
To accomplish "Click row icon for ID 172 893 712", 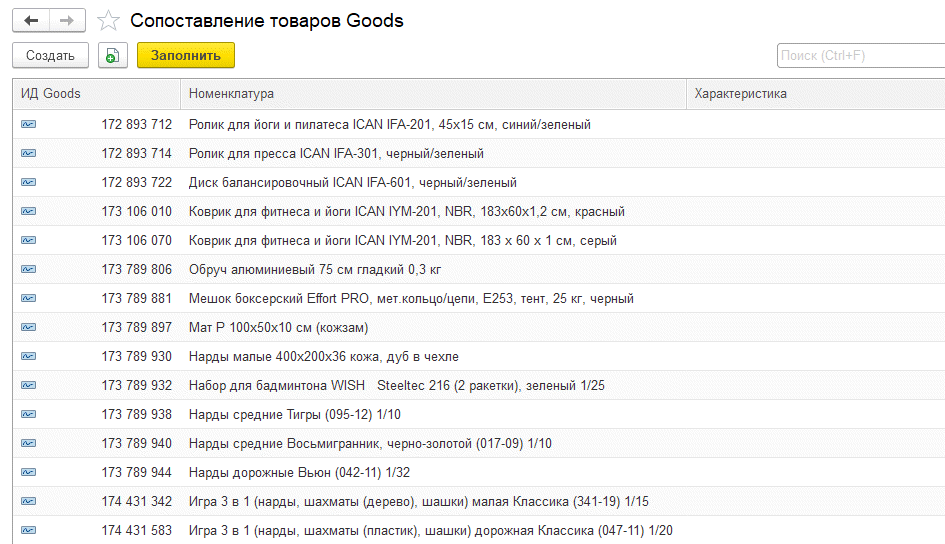I will coord(28,125).
